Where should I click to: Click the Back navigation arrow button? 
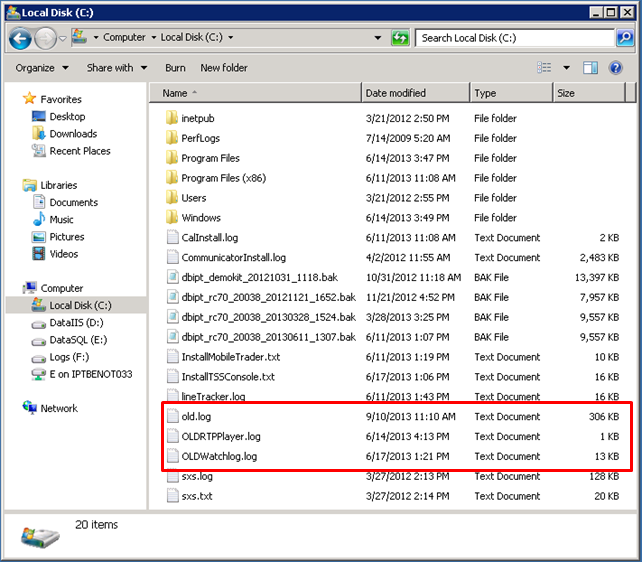[20, 38]
